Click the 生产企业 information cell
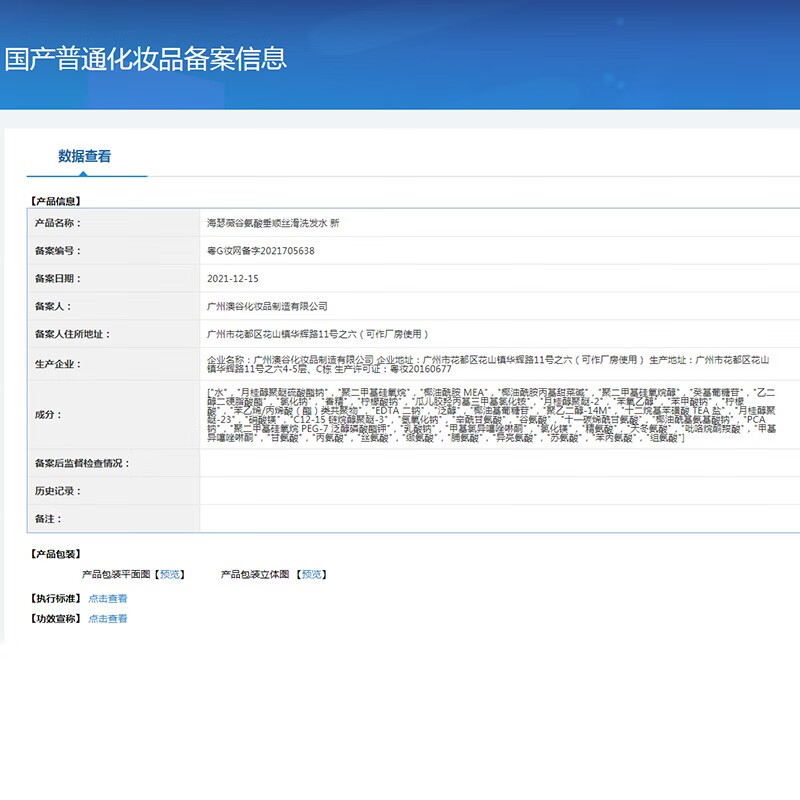Image resolution: width=800 pixels, height=800 pixels. 450,364
